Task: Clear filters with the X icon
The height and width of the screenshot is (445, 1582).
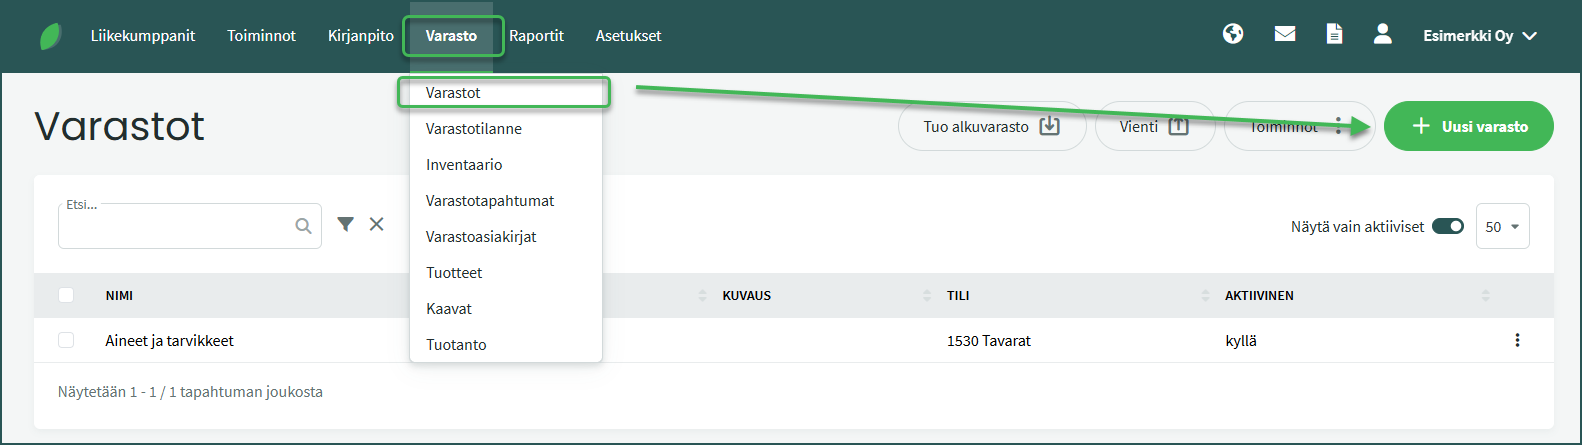Action: [377, 224]
